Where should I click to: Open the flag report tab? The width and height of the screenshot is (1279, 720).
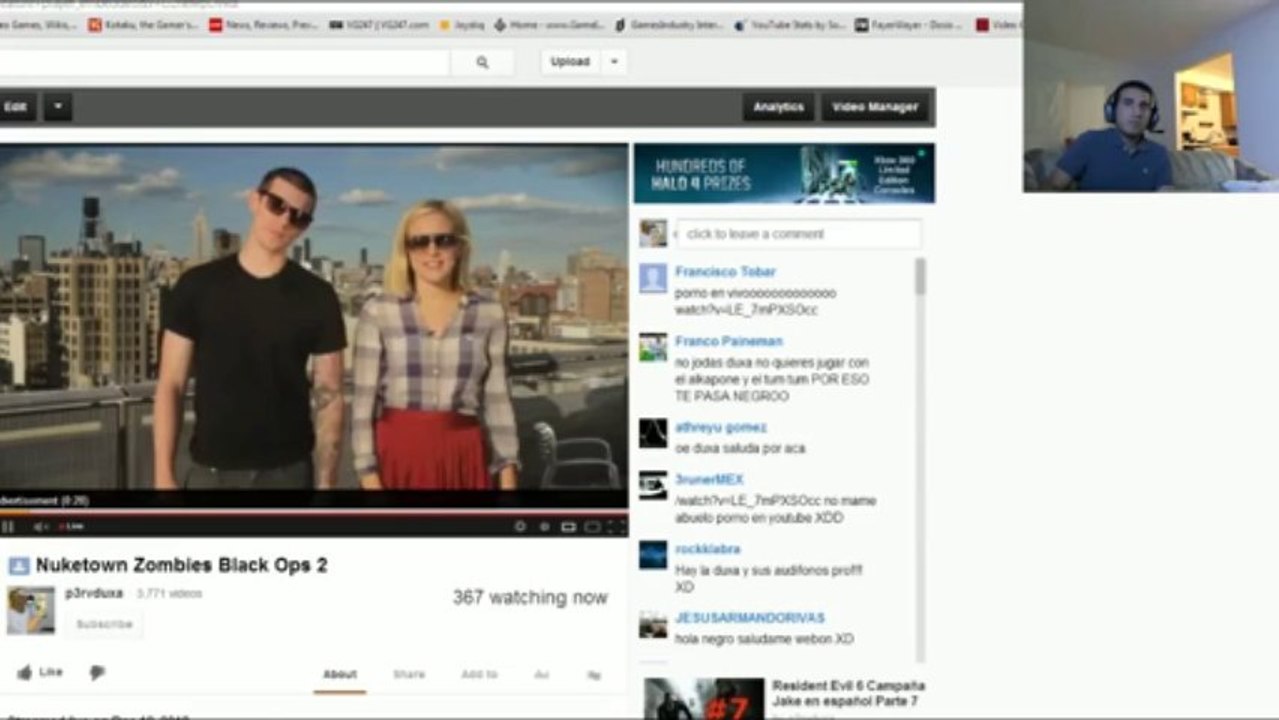(593, 675)
